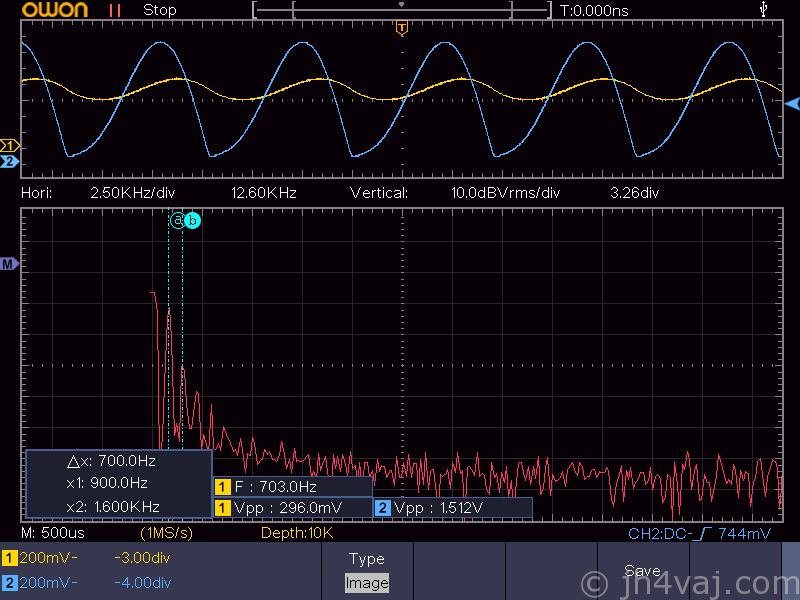Click the x2: 1.600KHz cursor readout
This screenshot has height=600, width=800.
click(113, 507)
